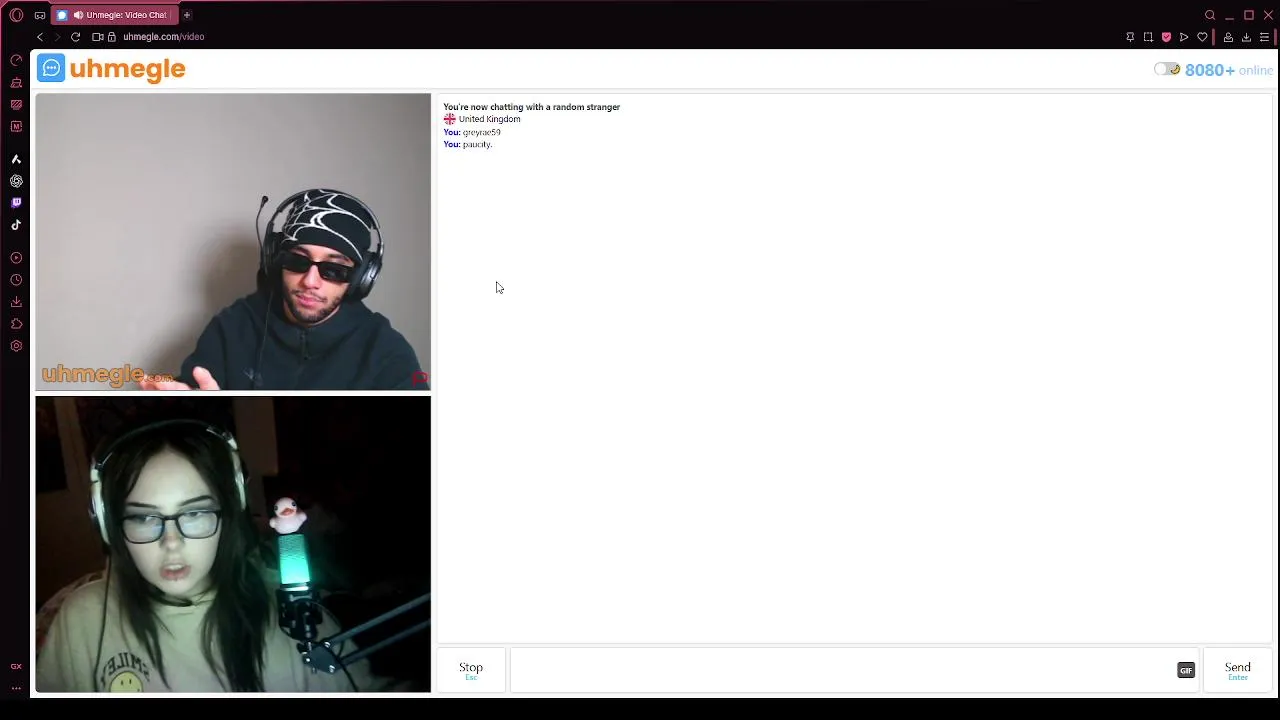Image resolution: width=1280 pixels, height=720 pixels.
Task: Reload the current page
Action: pyautogui.click(x=75, y=37)
